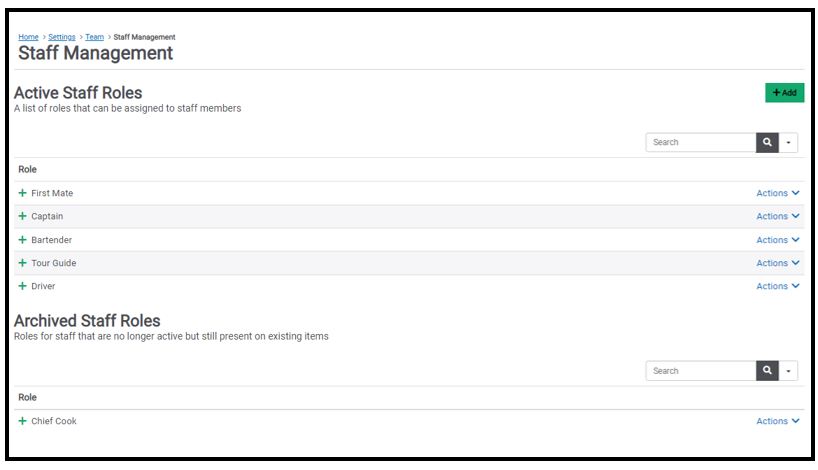Screen dimensions: 818x470
Task: Click the plus icon next to Driver
Action: [x=22, y=286]
